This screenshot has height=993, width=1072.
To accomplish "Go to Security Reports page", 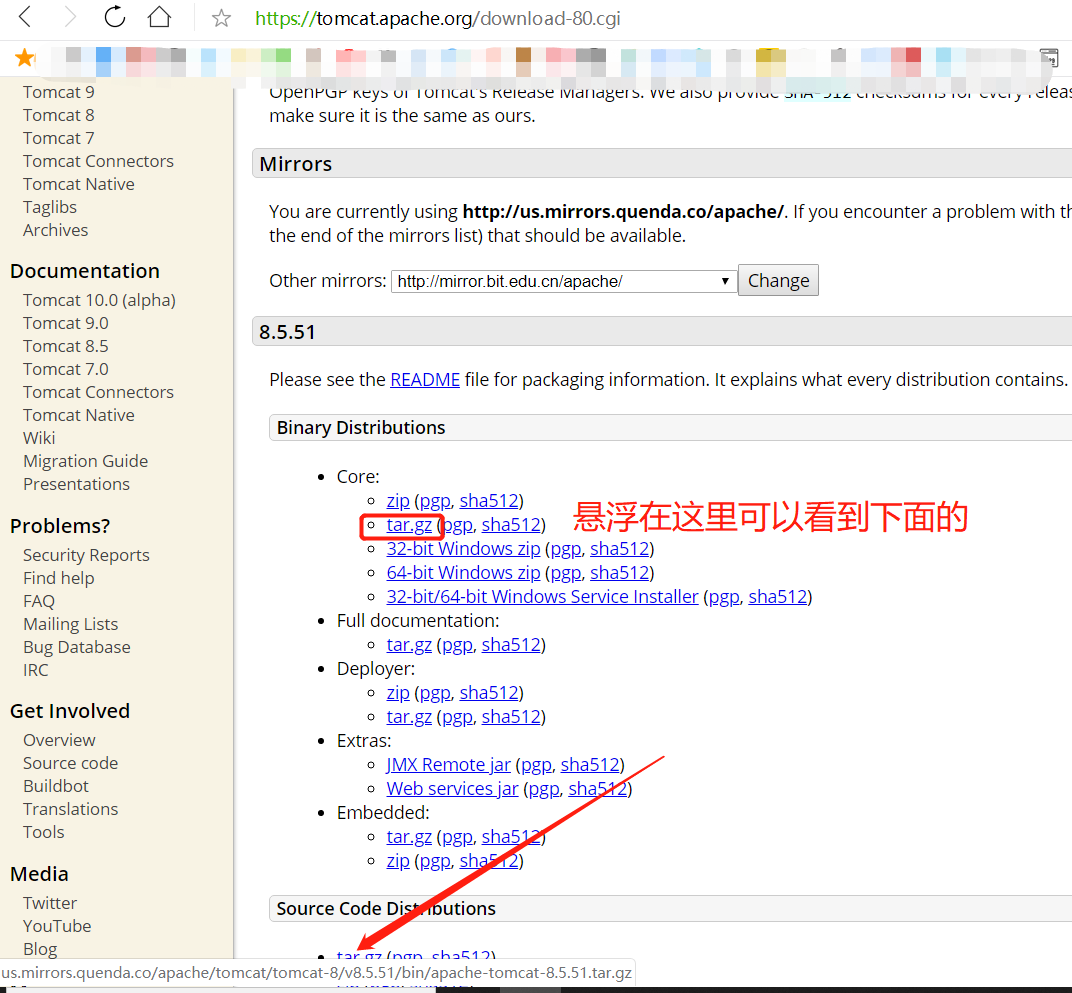I will coord(86,555).
